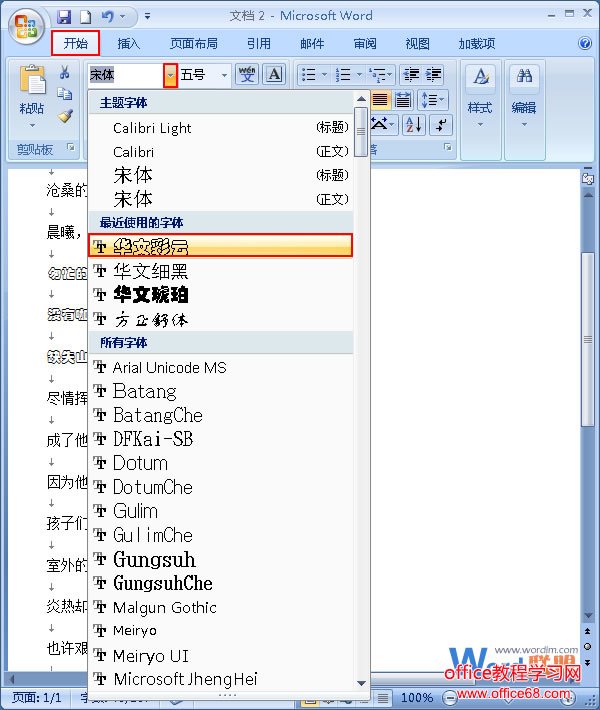Activate the Format Painter brush
The width and height of the screenshot is (600, 710).
point(65,115)
